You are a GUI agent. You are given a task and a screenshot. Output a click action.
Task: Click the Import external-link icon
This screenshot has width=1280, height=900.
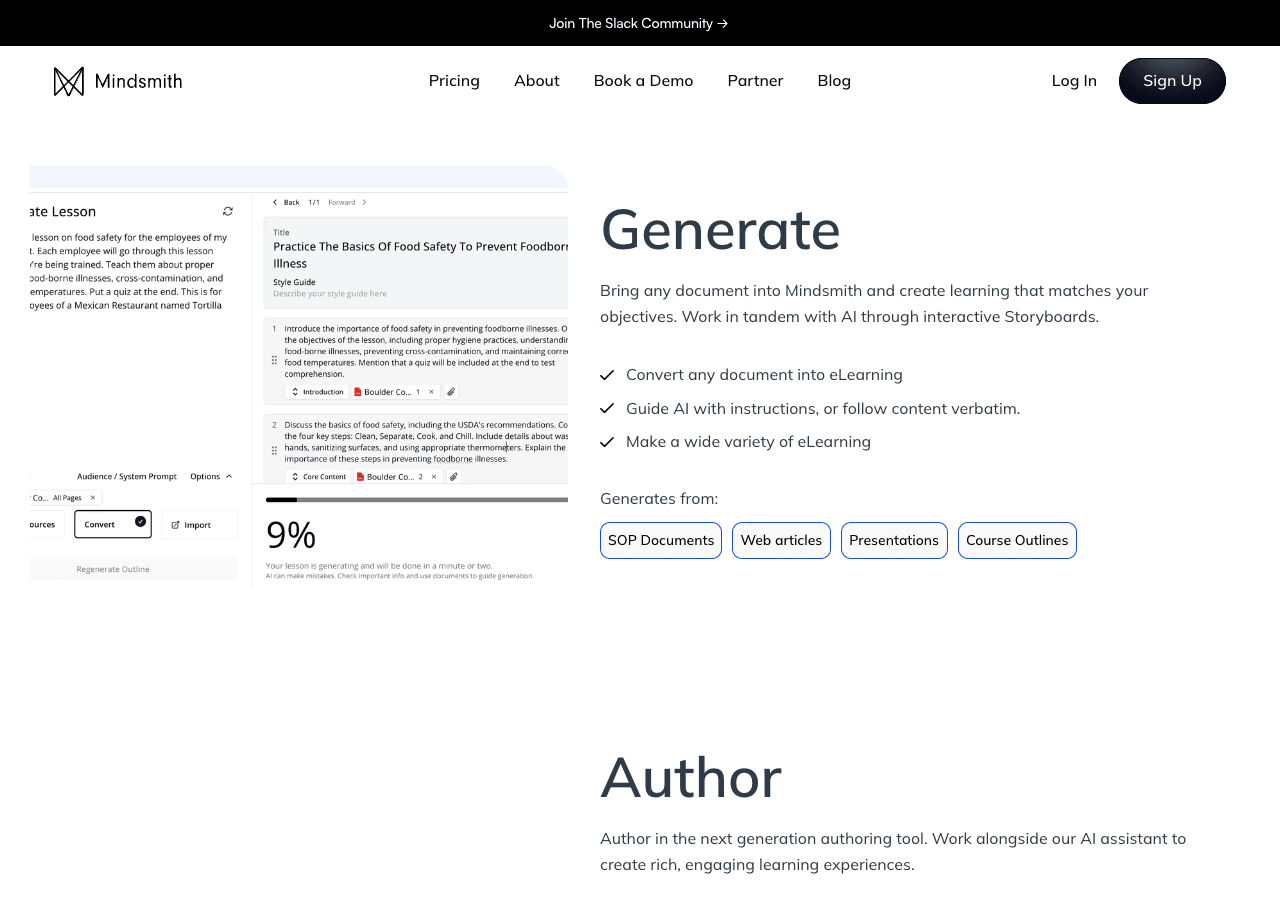pyautogui.click(x=175, y=524)
